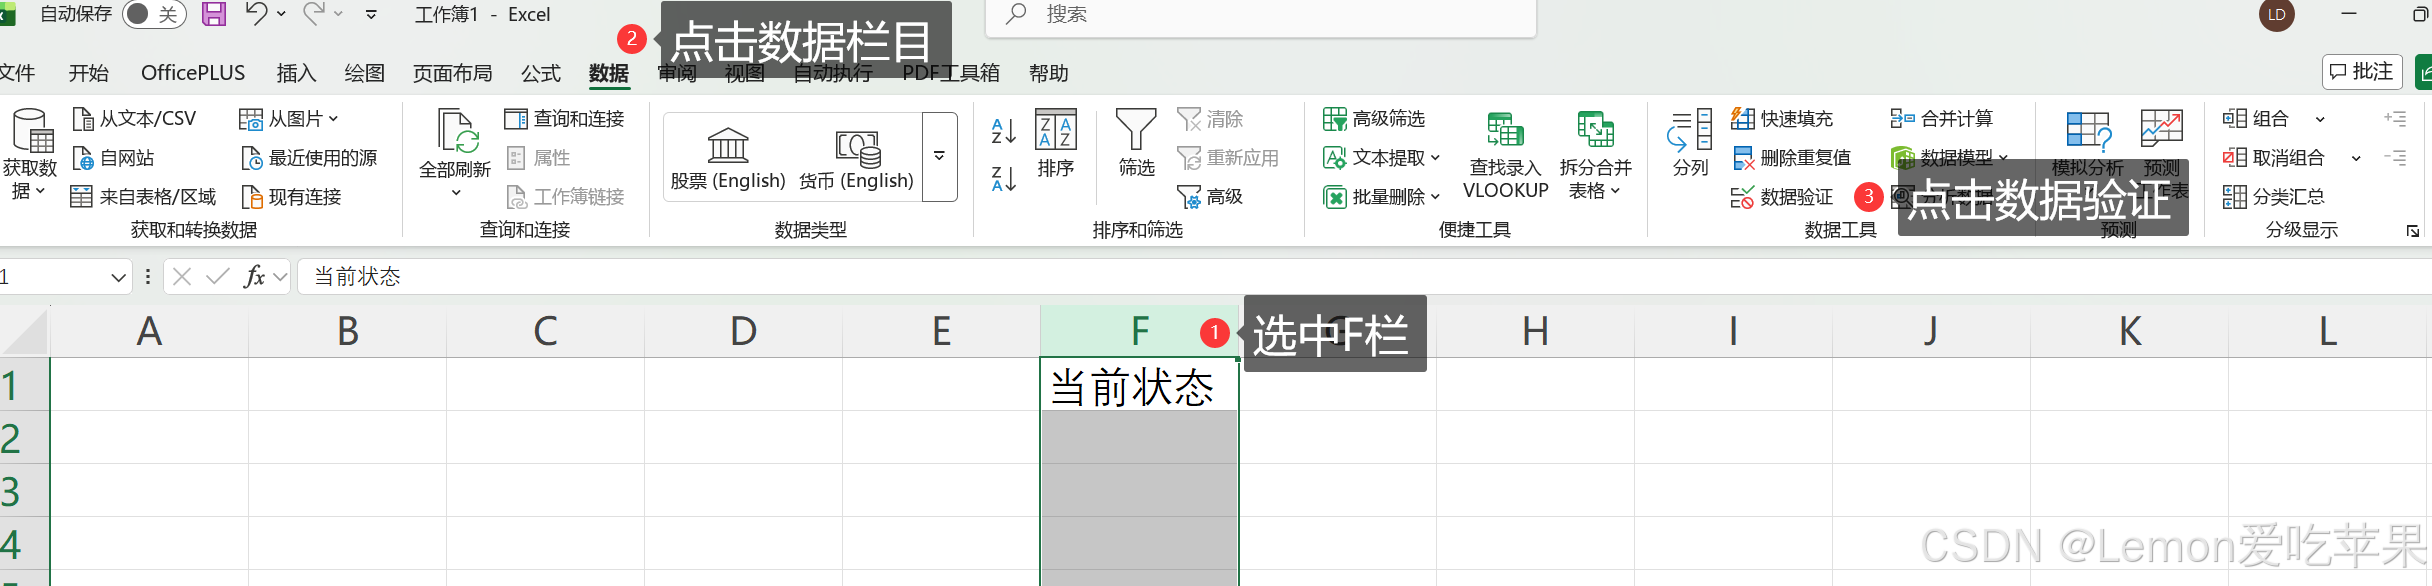Expand the Name Box dropdown arrow
The height and width of the screenshot is (586, 2432).
(x=118, y=277)
